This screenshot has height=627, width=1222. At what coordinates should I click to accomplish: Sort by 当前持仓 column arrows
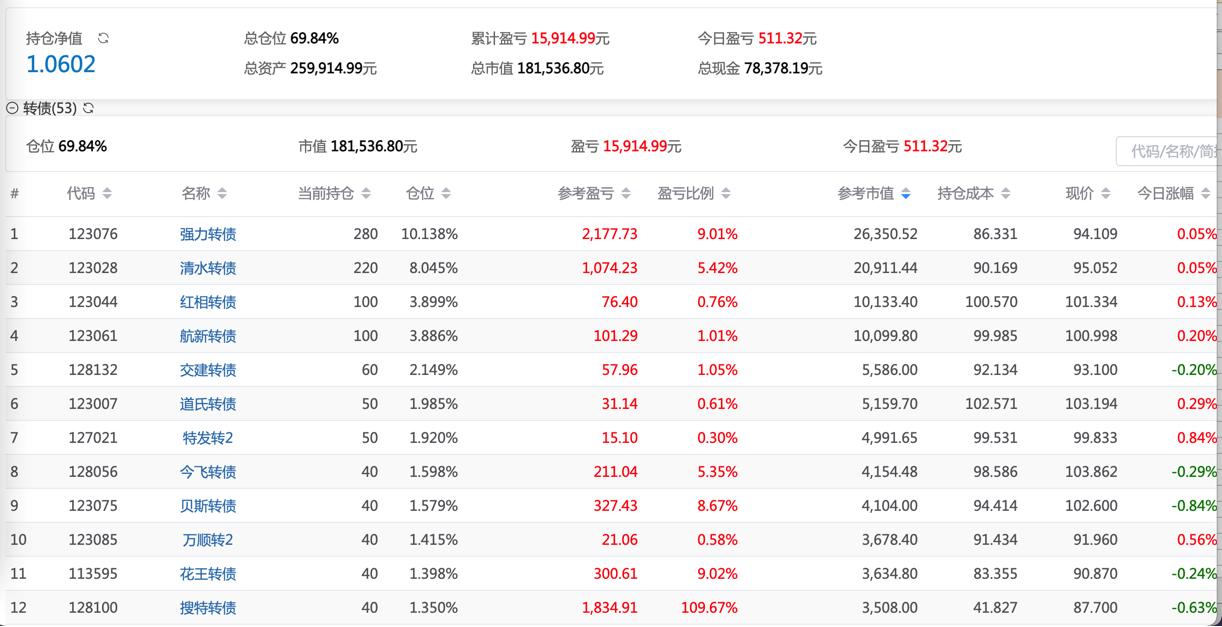click(x=366, y=193)
